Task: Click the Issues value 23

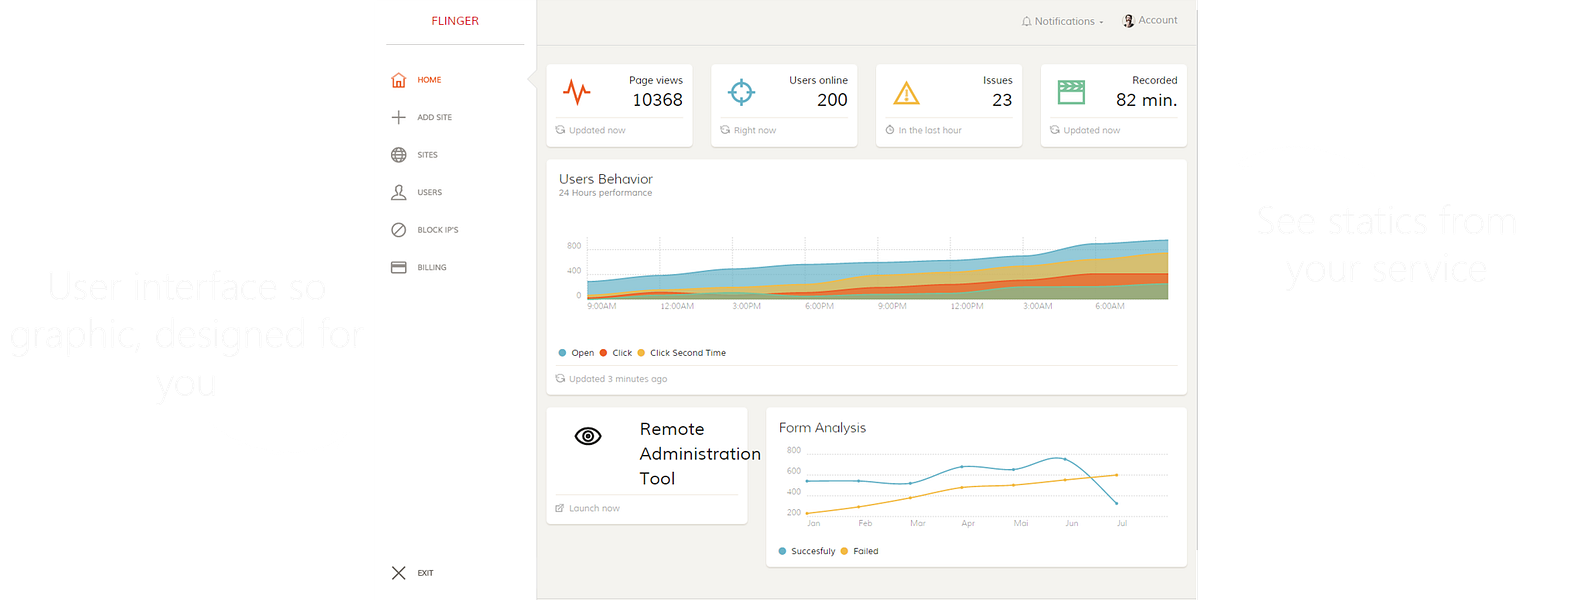Action: 1002,100
